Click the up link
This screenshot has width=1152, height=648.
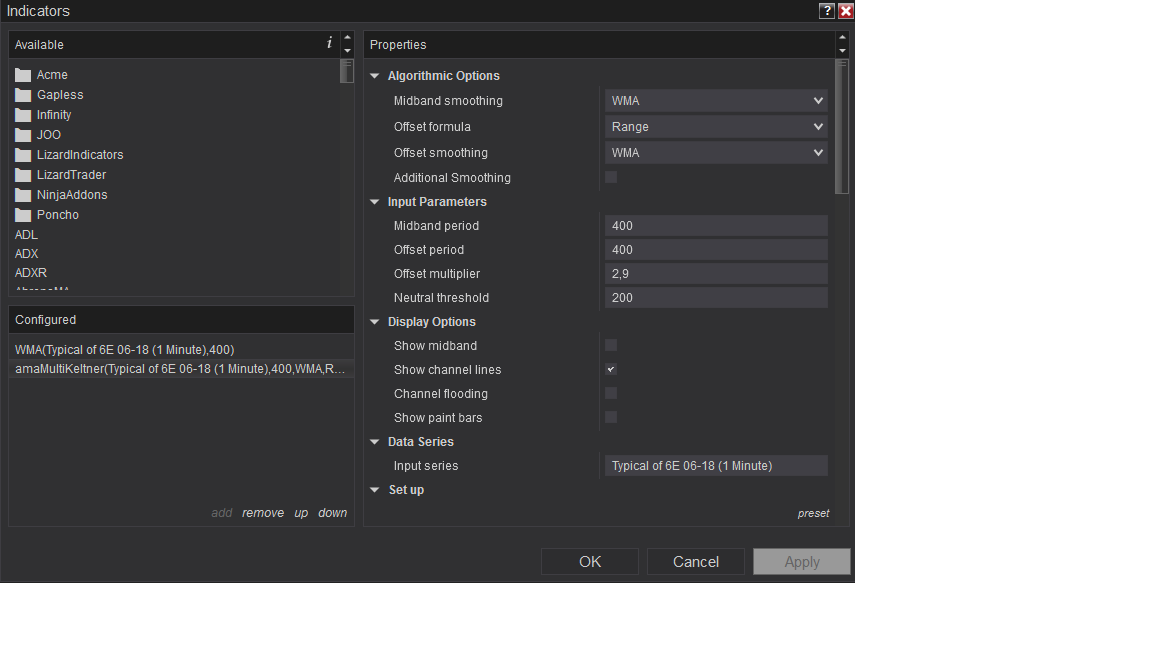(x=301, y=513)
